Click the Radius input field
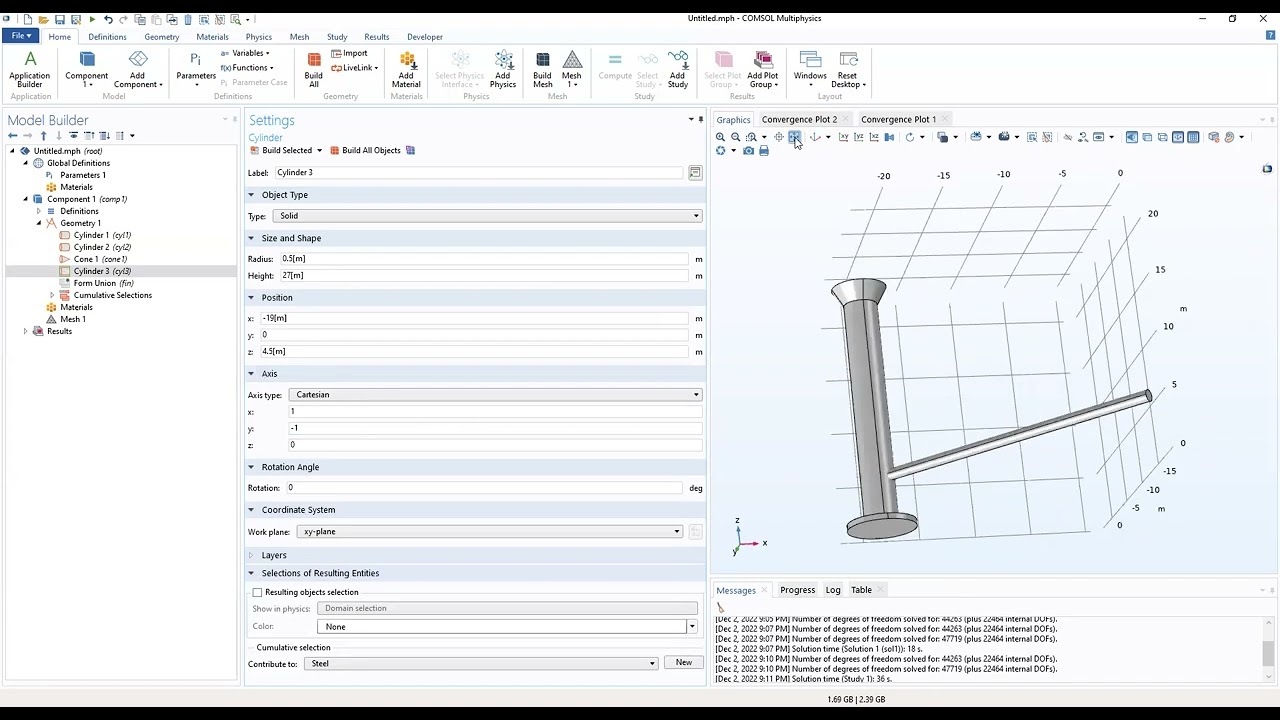 (x=484, y=259)
